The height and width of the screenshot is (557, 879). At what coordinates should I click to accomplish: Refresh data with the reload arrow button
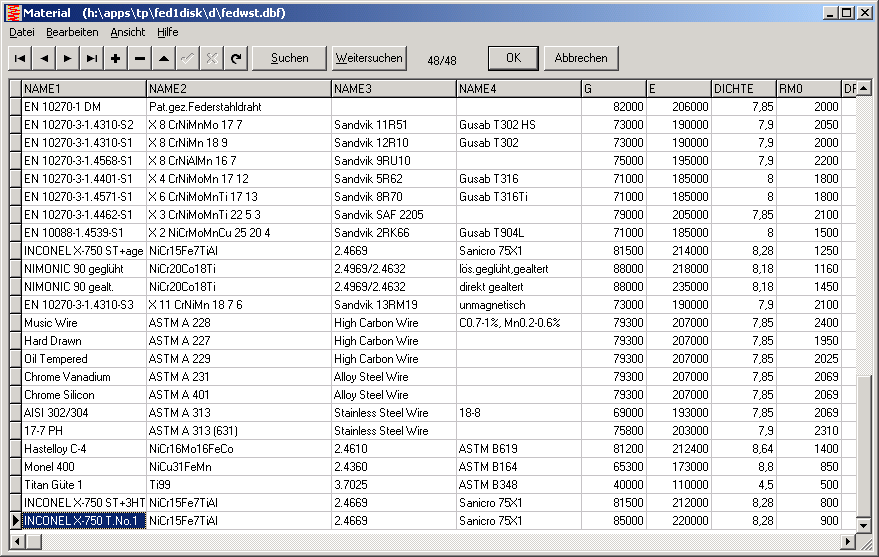pyautogui.click(x=236, y=58)
